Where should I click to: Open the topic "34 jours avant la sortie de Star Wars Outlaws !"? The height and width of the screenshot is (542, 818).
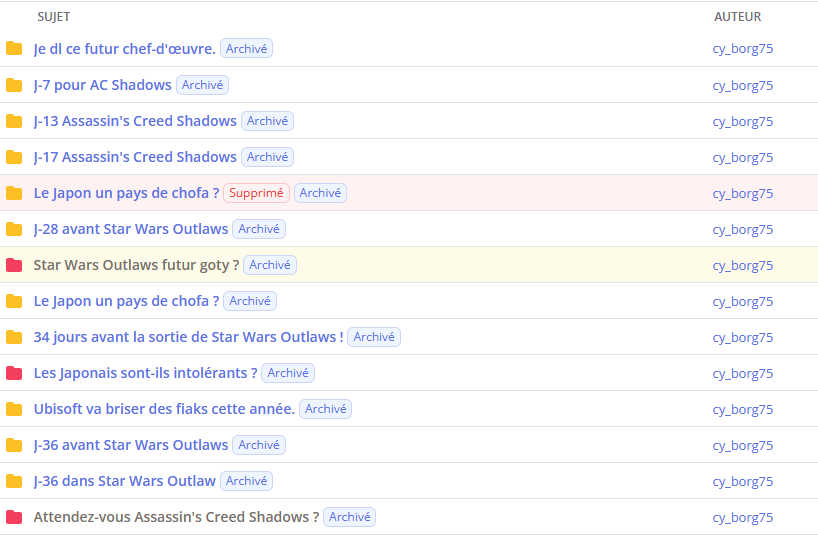point(188,337)
